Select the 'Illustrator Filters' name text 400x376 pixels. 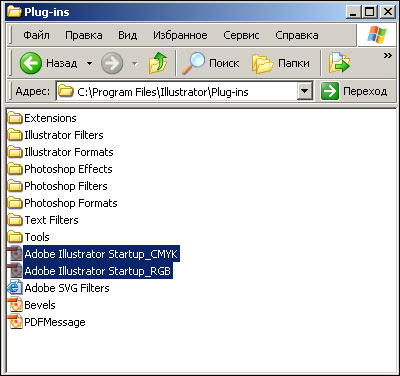point(64,135)
